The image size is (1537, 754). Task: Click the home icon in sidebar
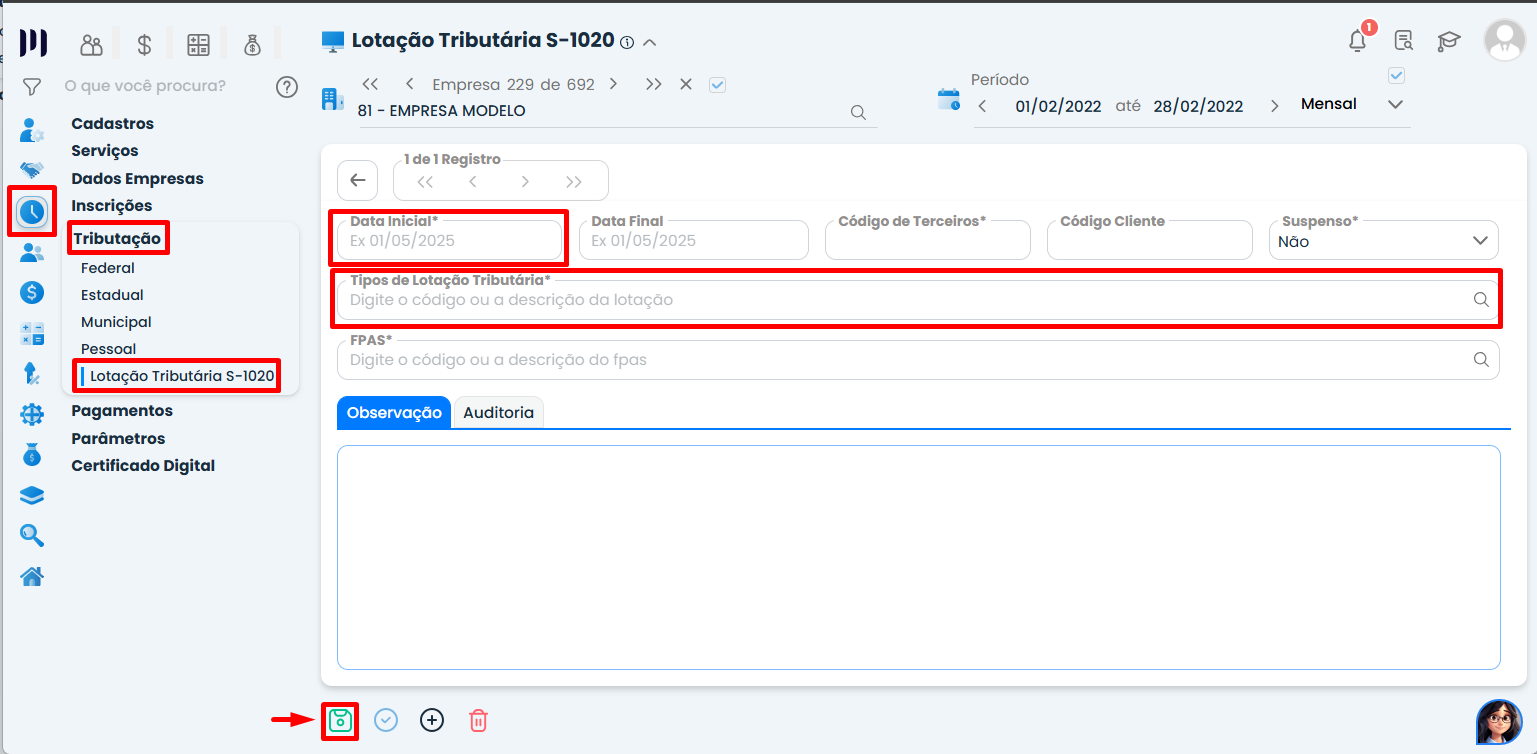point(32,576)
